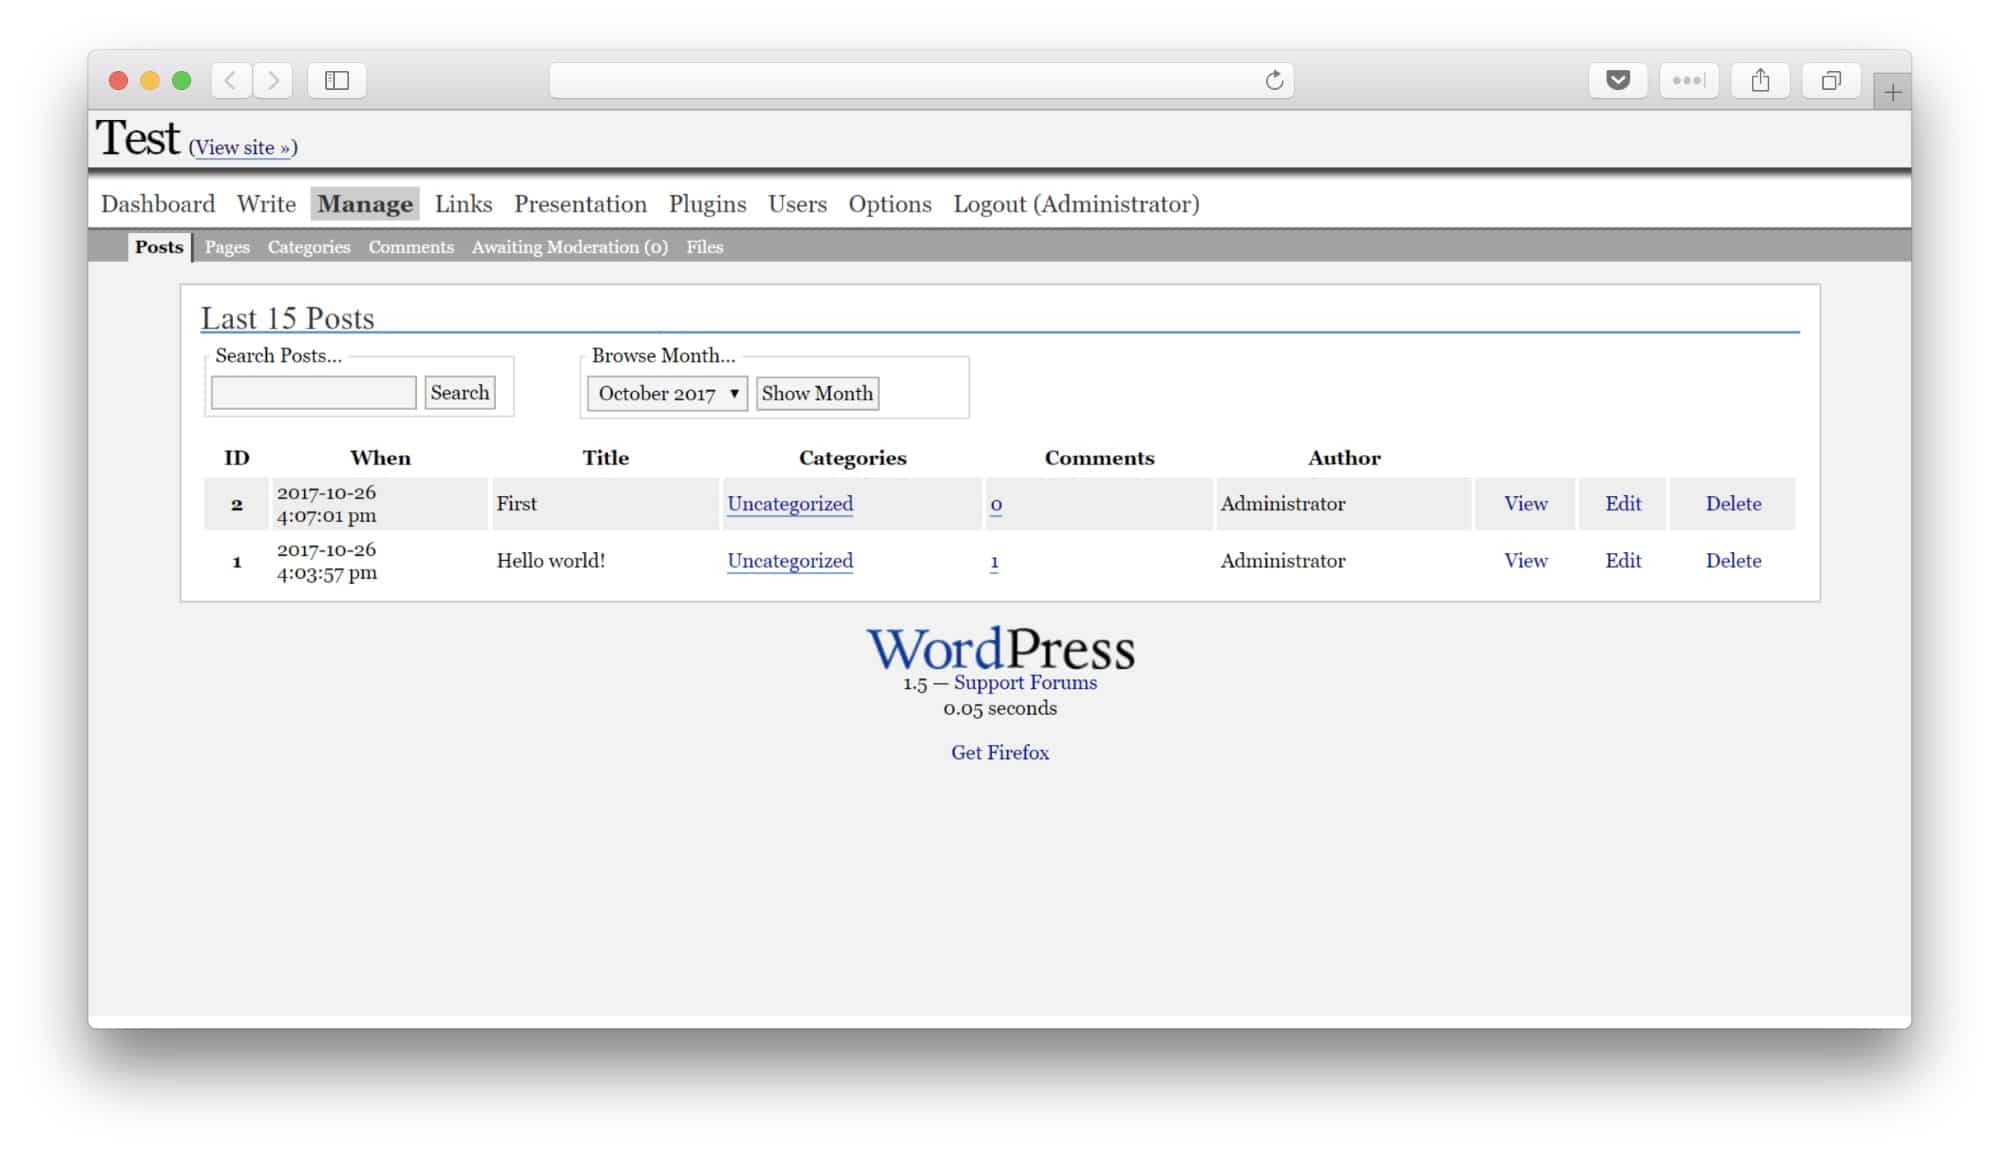Open a new browser tab
Image resolution: width=2000 pixels, height=1155 pixels.
click(1891, 92)
